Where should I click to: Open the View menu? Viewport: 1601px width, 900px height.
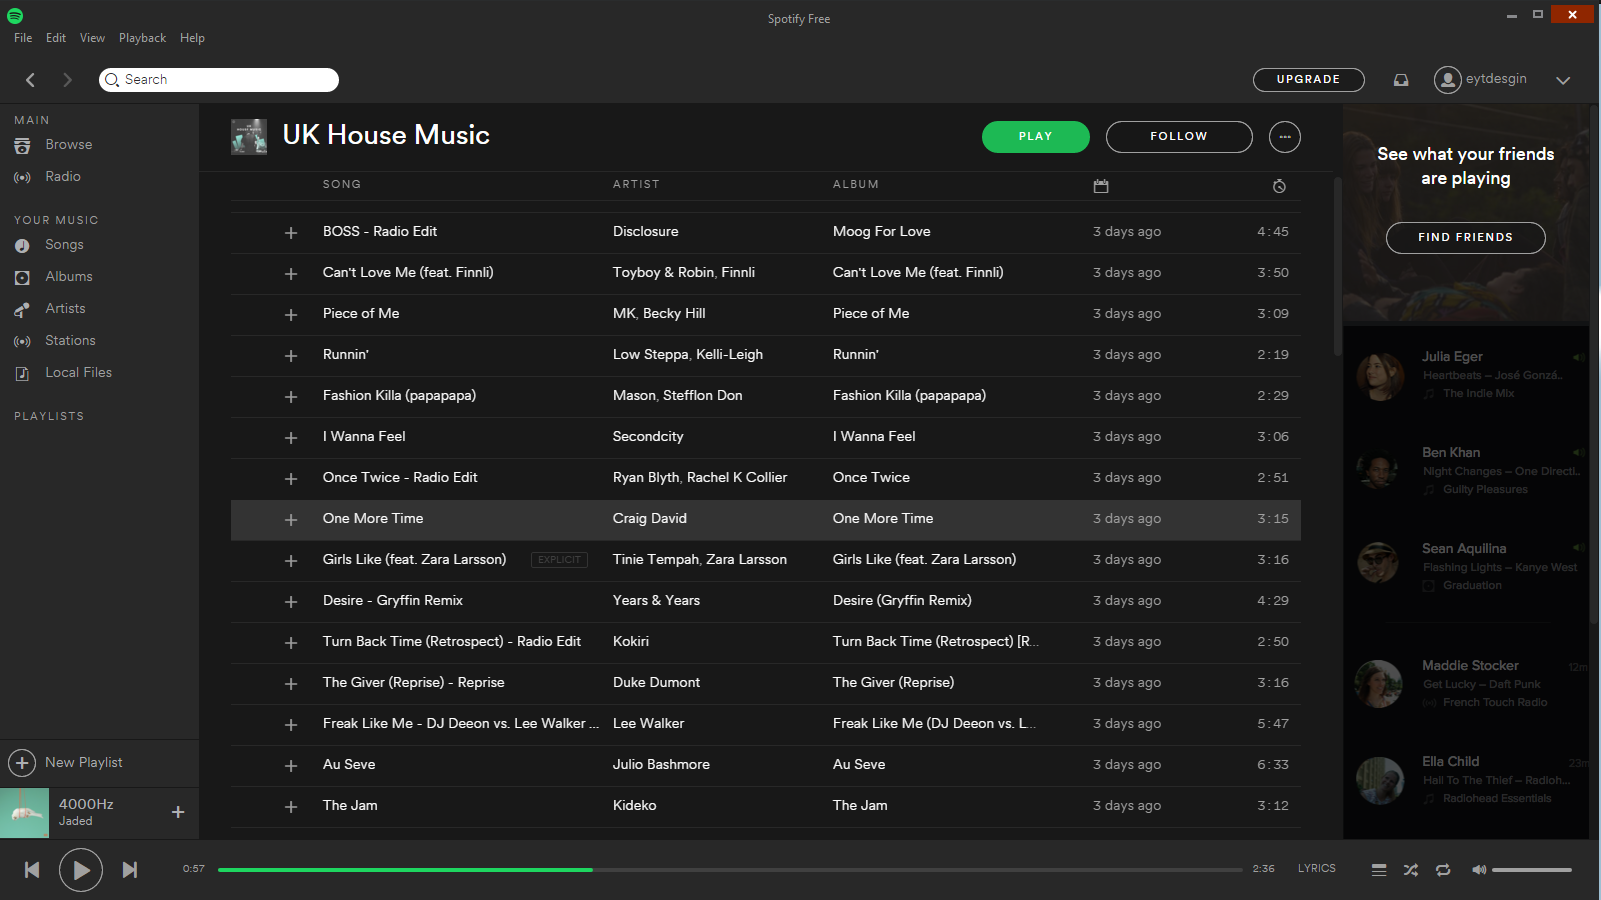[92, 38]
